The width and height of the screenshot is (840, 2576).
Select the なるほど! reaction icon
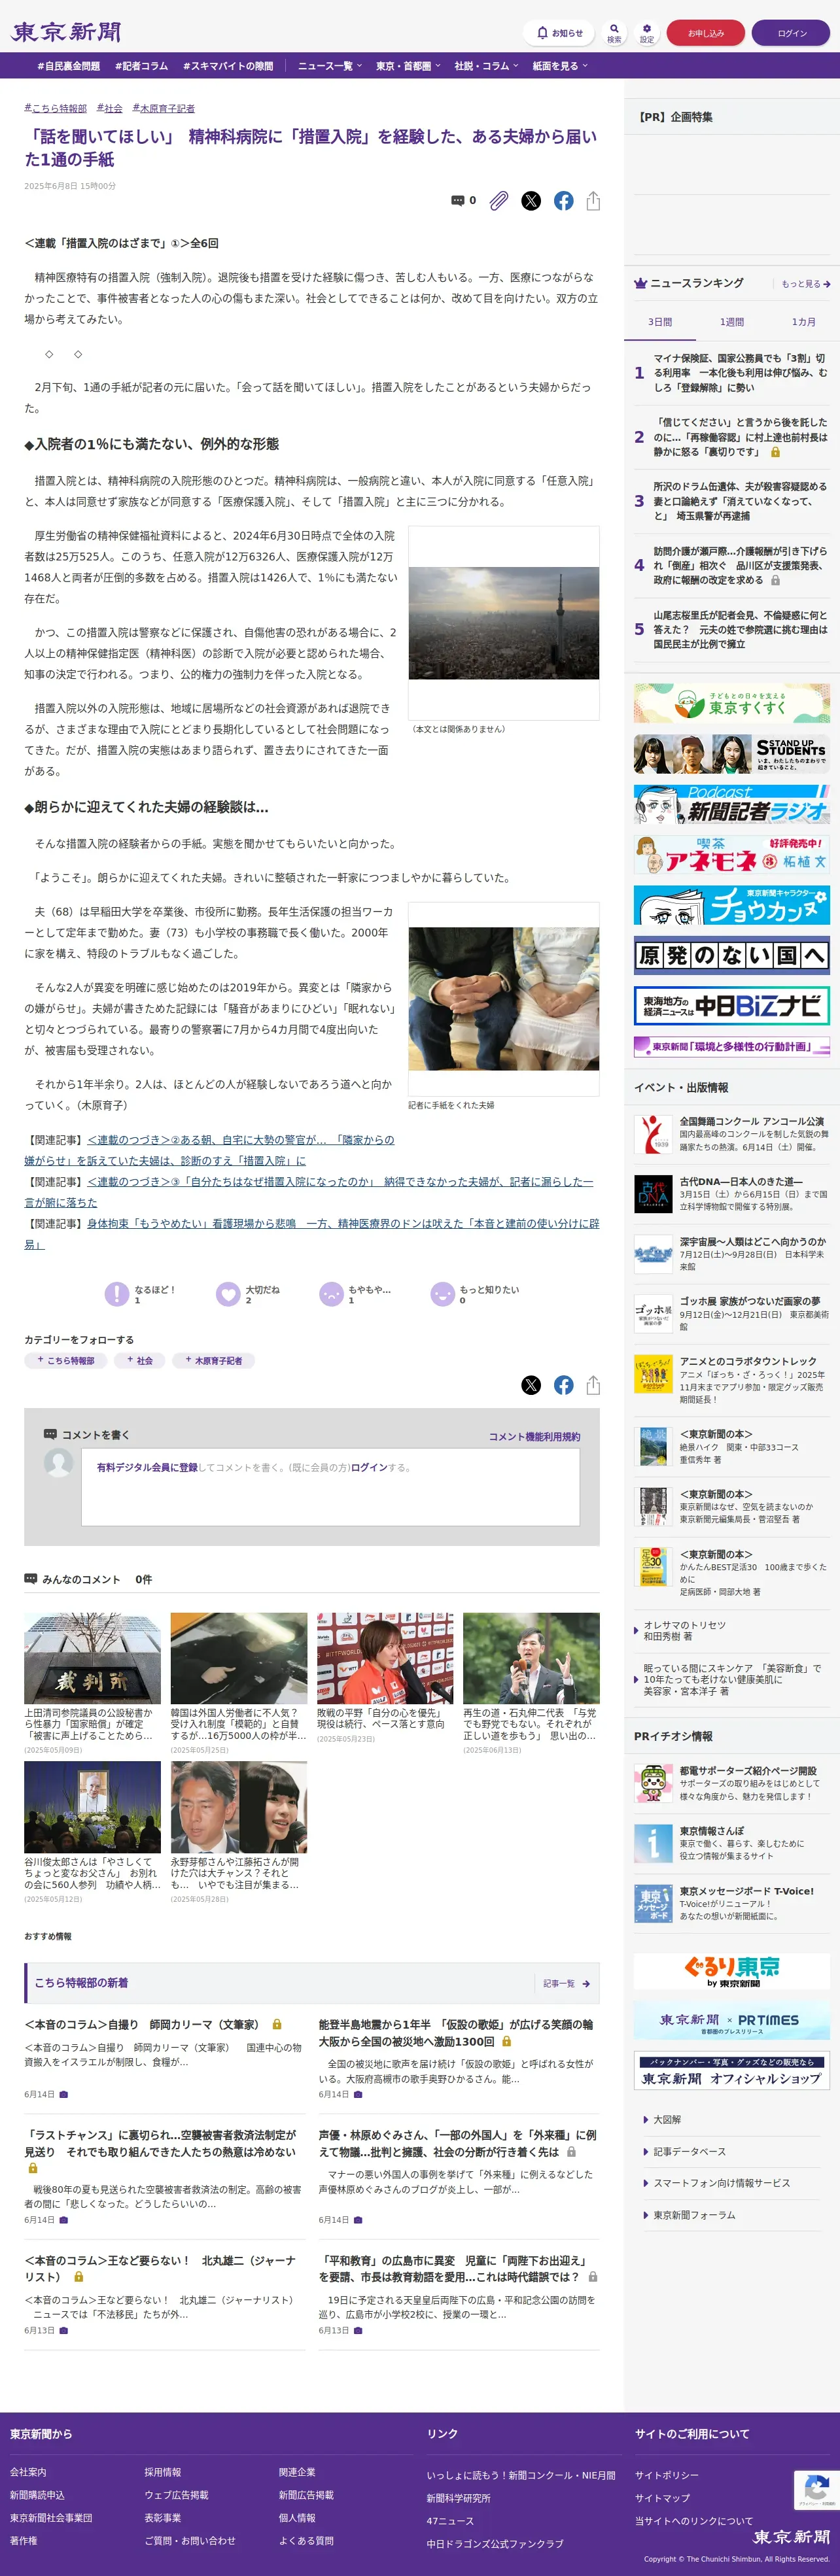[x=117, y=1294]
